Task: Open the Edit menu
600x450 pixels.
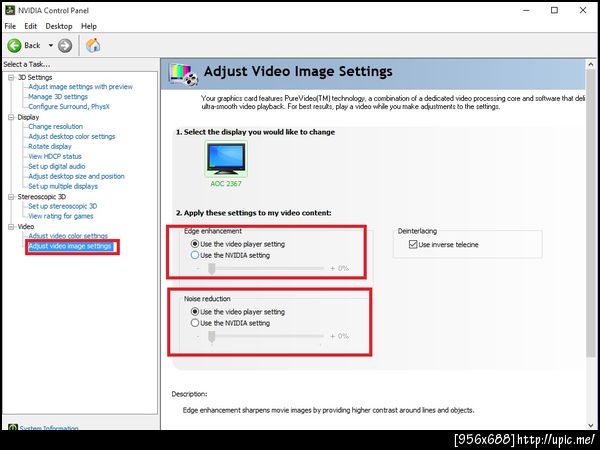Action: (x=31, y=26)
